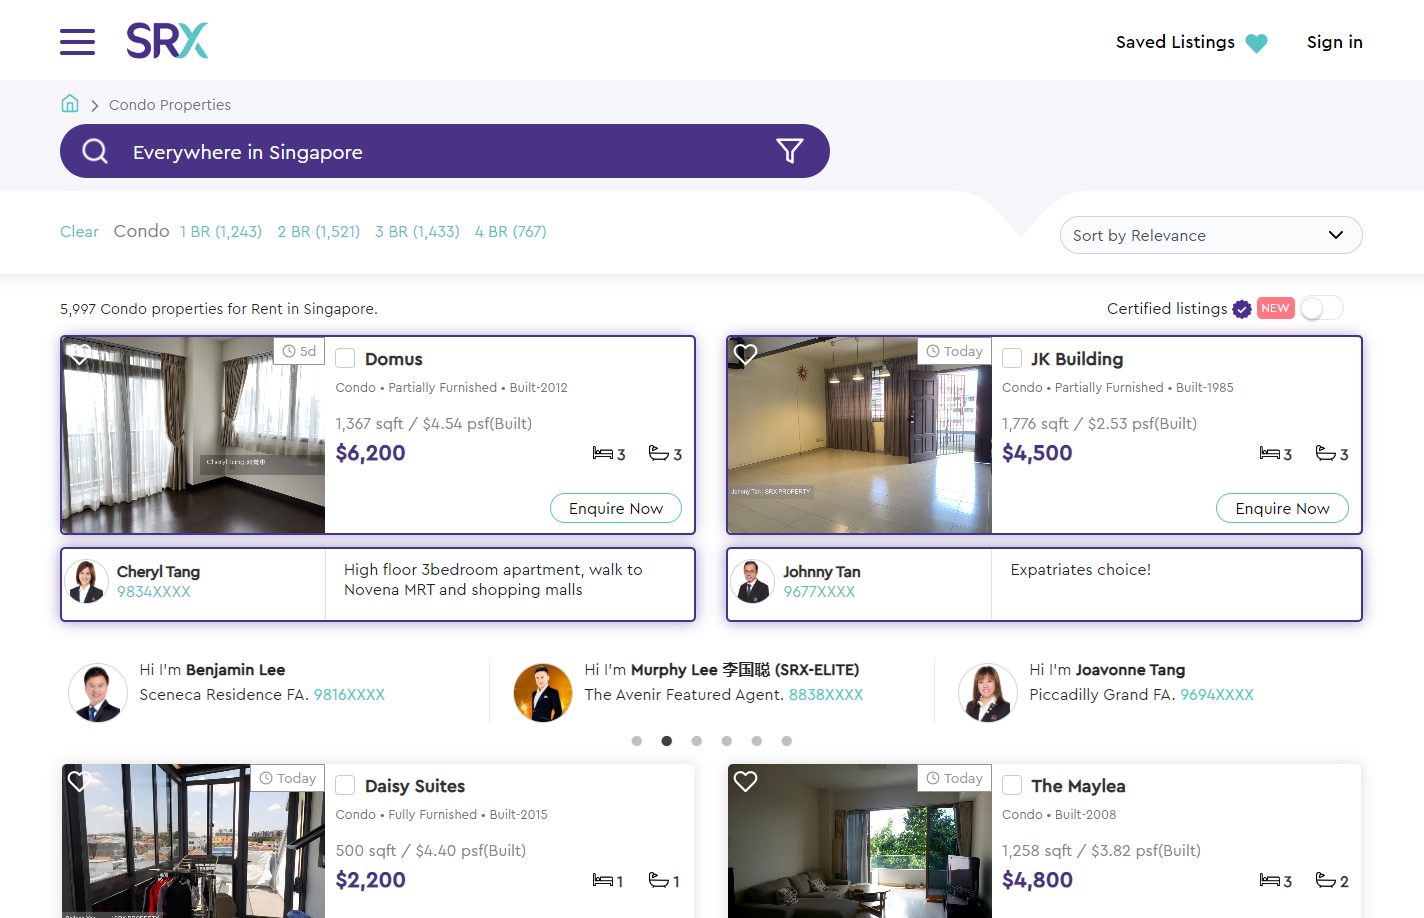Check the Daisy Suites listing checkbox
This screenshot has width=1424, height=918.
tap(345, 786)
